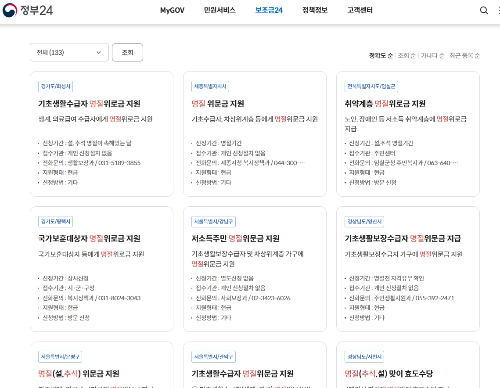The image size is (500, 388).
Task: Open the search magnifier icon
Action: tap(484, 10)
